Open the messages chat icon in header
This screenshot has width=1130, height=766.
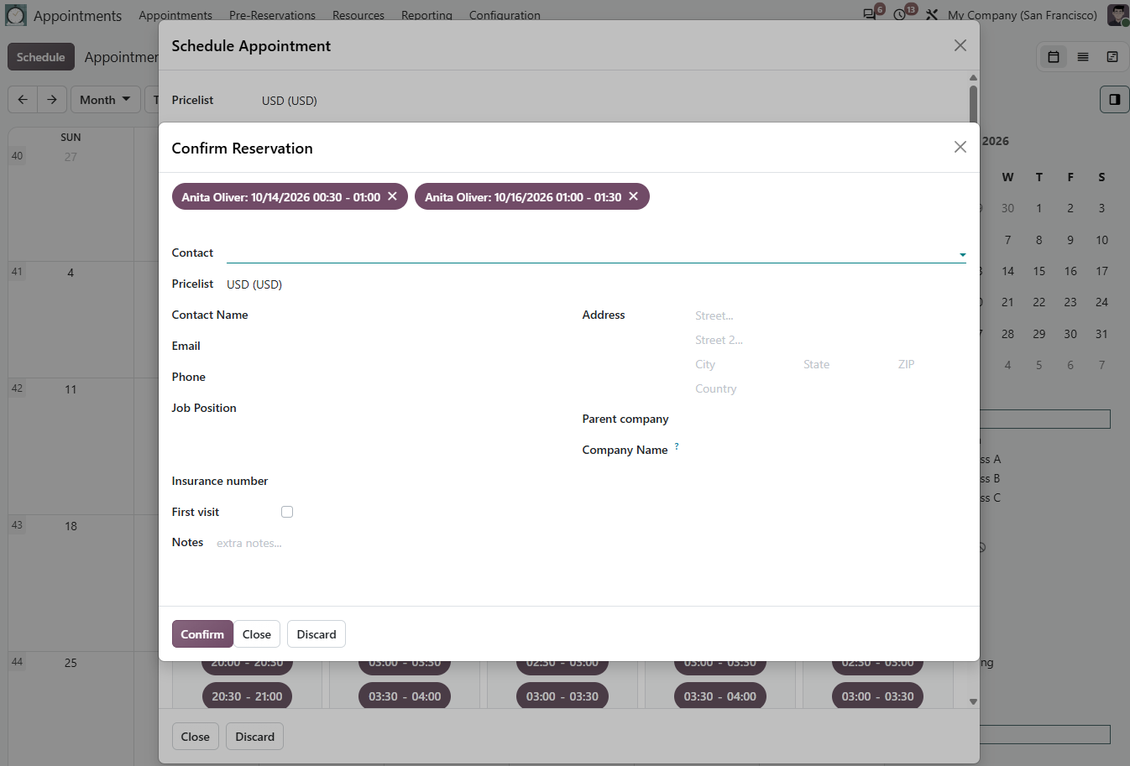tap(870, 14)
